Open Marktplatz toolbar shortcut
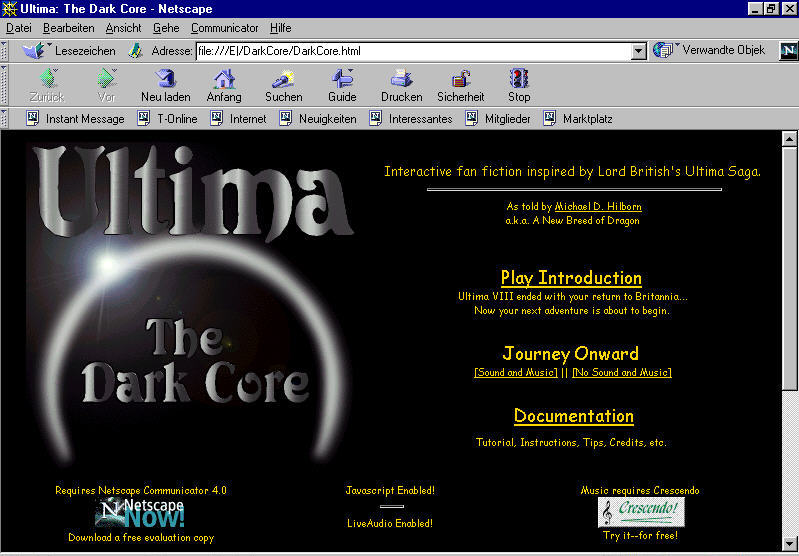 [578, 119]
